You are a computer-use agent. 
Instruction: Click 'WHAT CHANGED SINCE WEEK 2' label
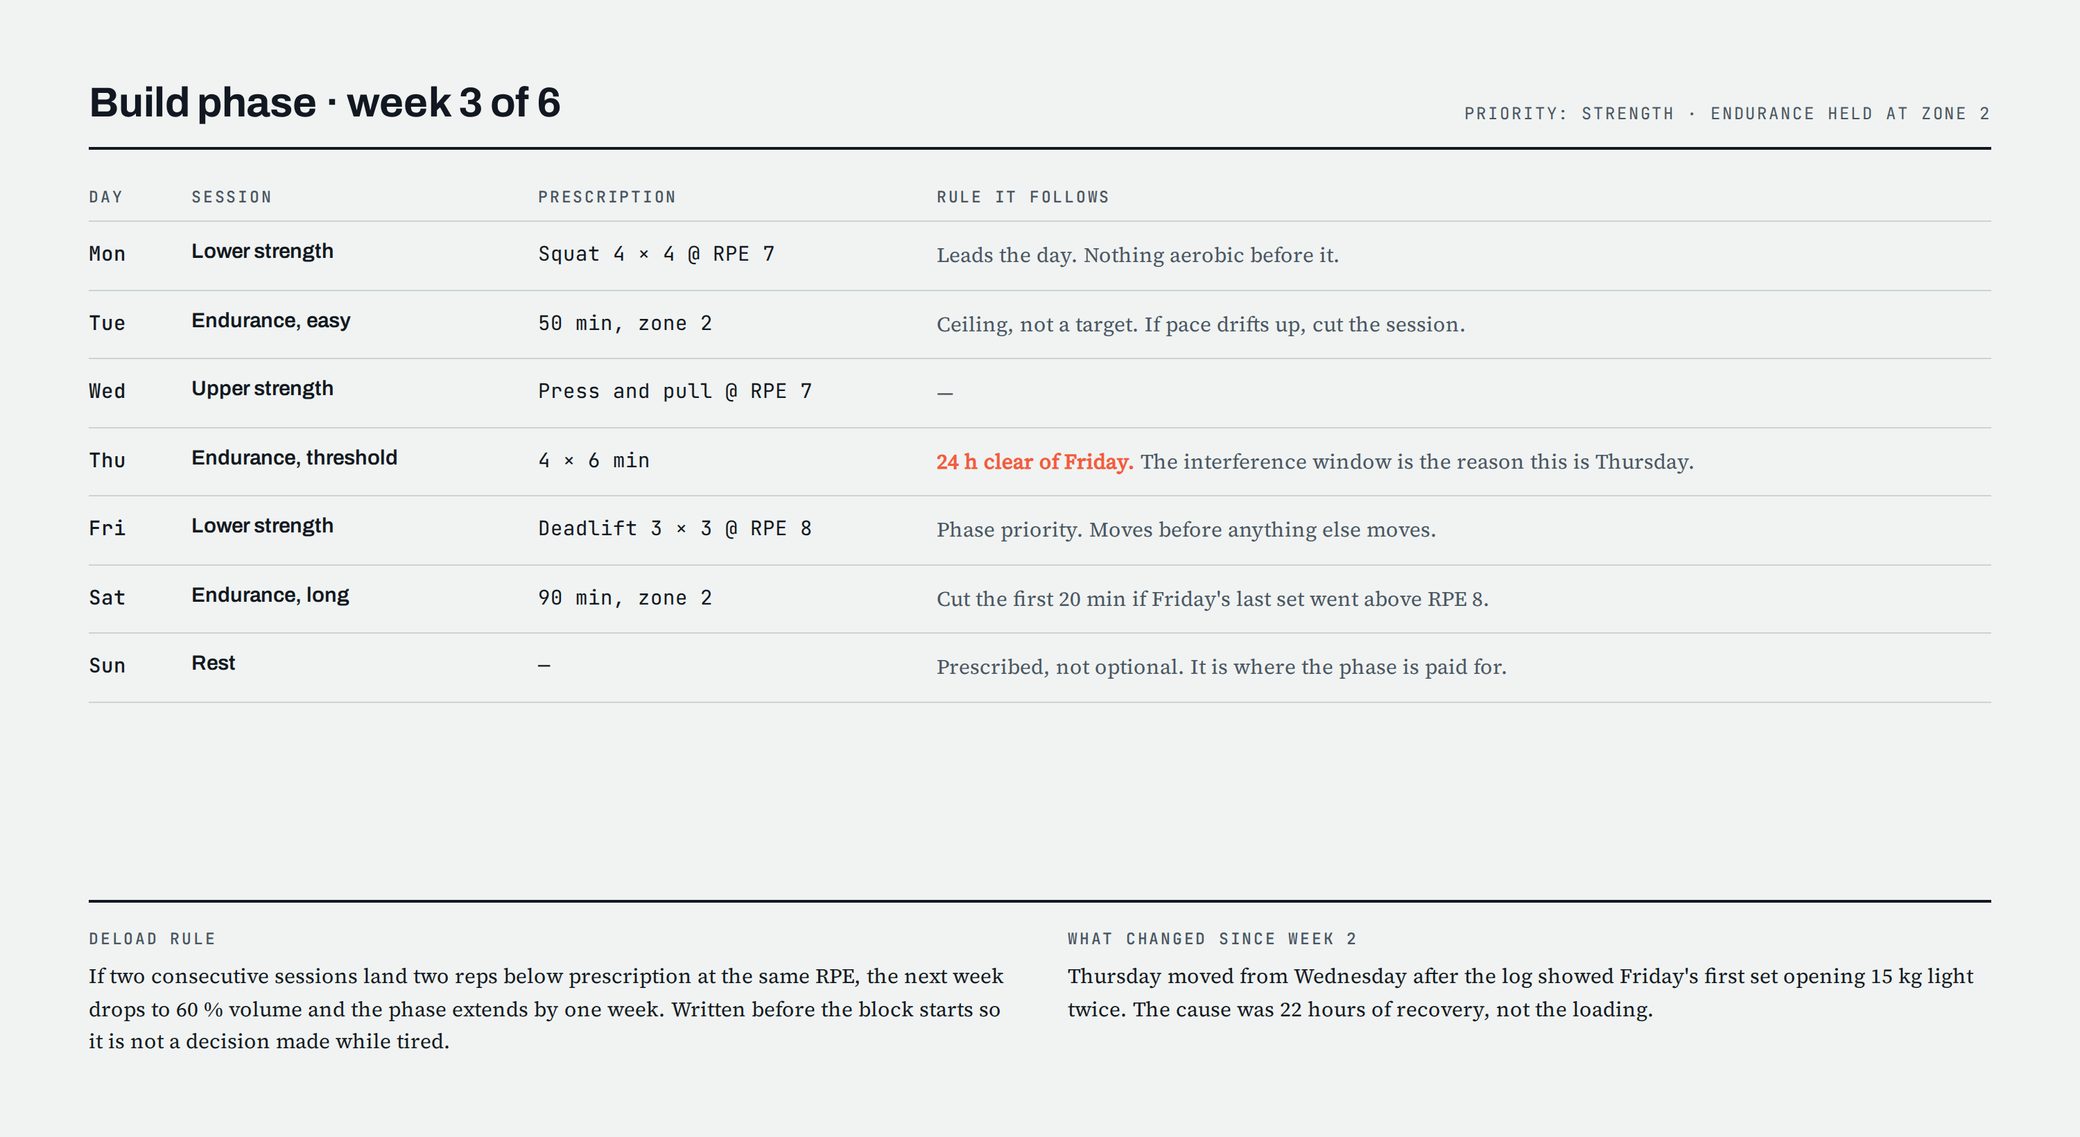point(1212,939)
